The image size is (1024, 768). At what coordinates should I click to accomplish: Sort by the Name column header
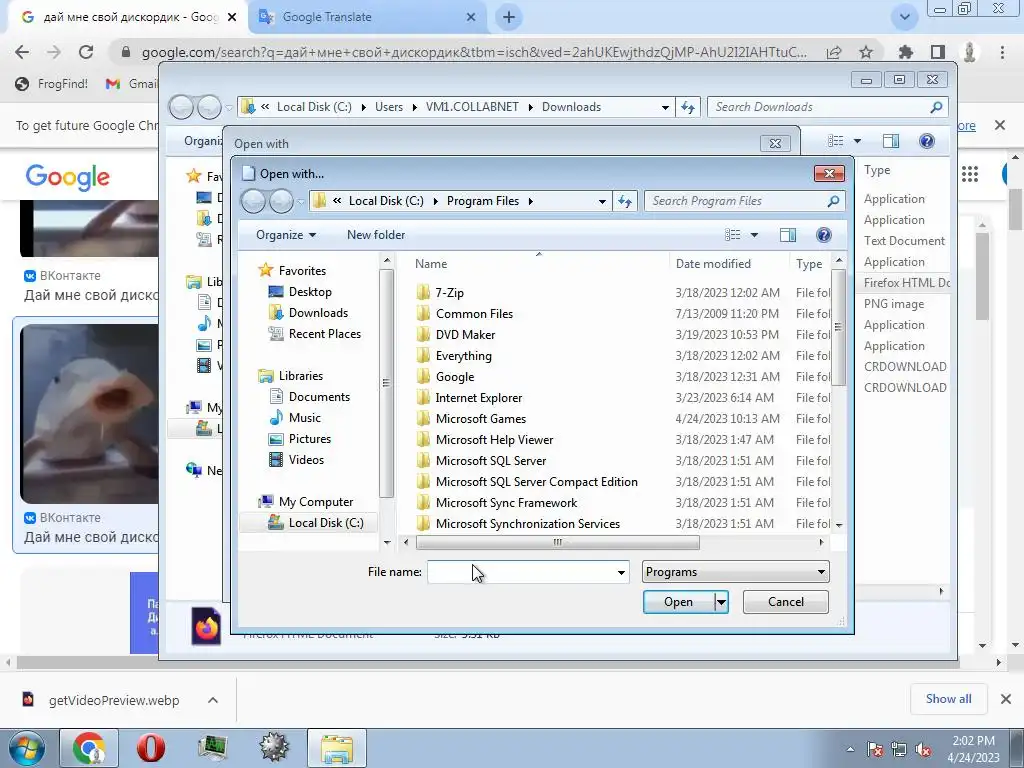coord(431,264)
